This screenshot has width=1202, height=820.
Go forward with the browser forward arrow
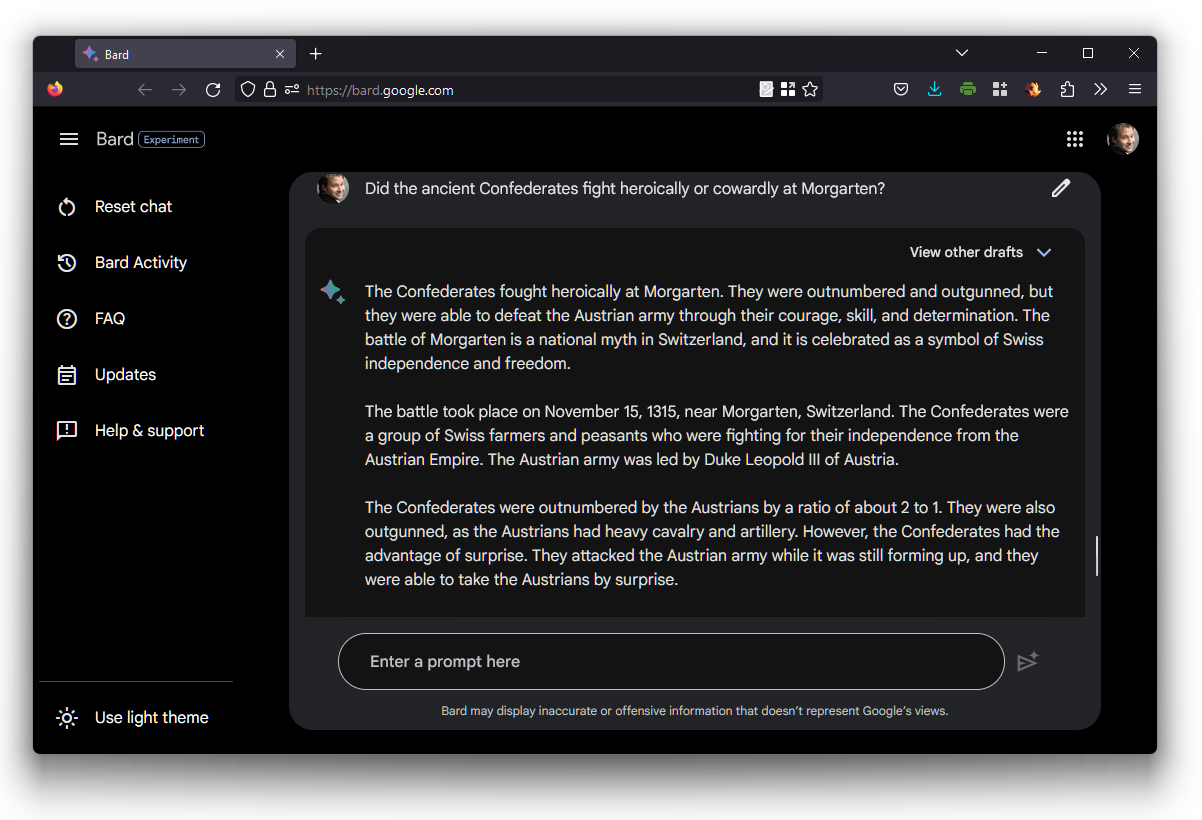(x=179, y=90)
